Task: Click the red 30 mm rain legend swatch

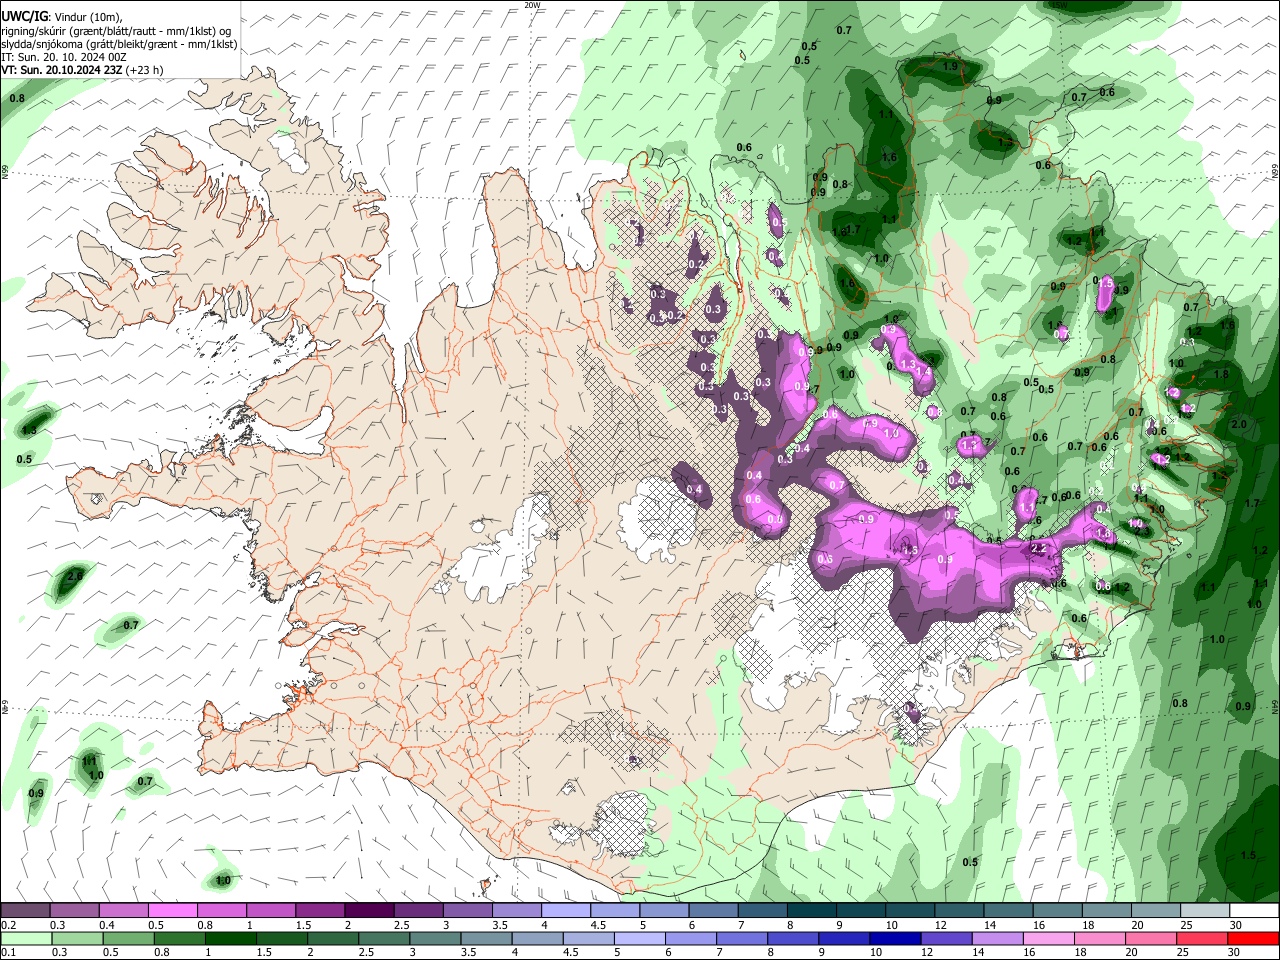Action: tap(1255, 938)
